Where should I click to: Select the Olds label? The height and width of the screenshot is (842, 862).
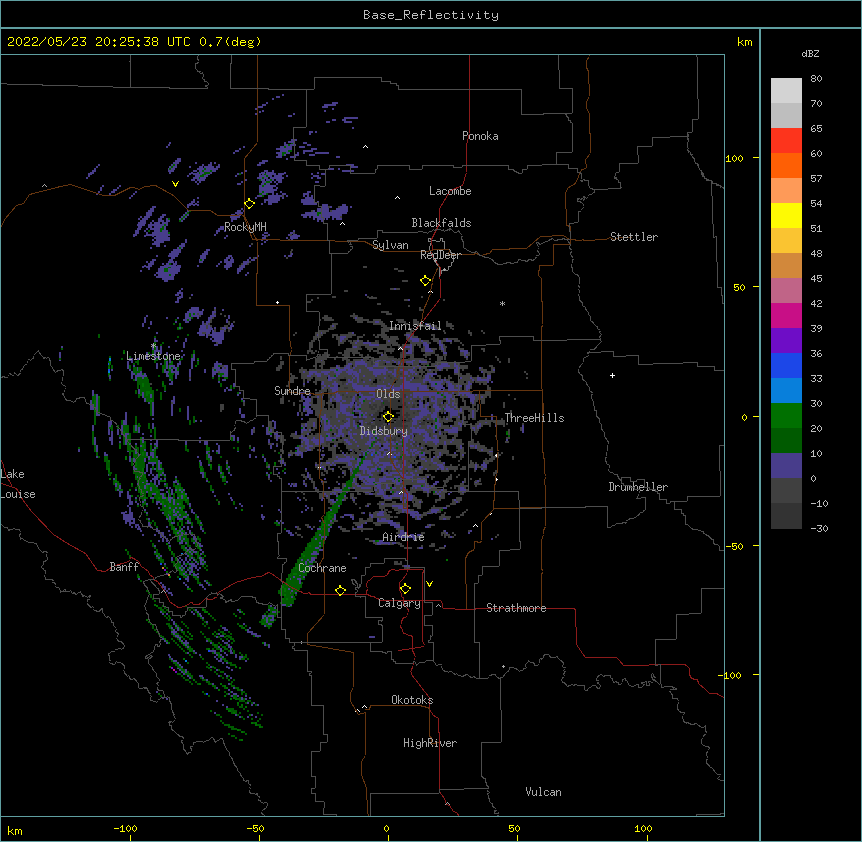388,394
